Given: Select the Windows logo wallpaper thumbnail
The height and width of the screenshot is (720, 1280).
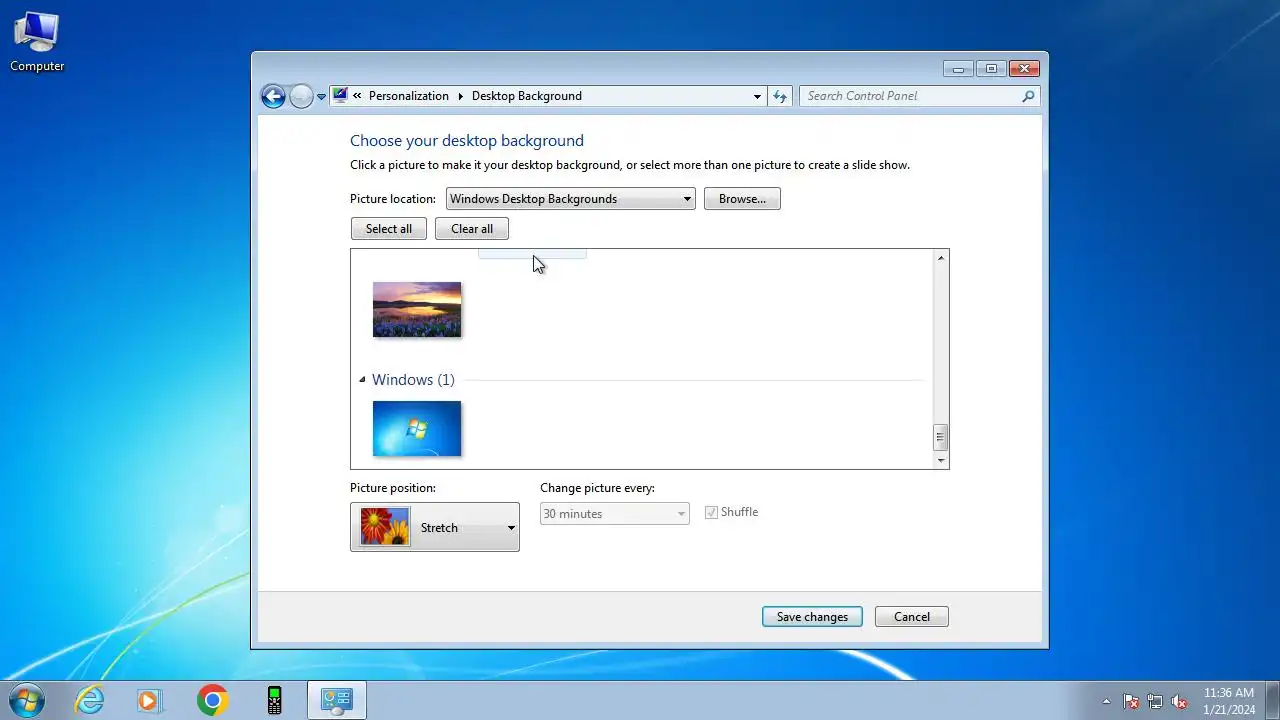Looking at the screenshot, I should (417, 429).
